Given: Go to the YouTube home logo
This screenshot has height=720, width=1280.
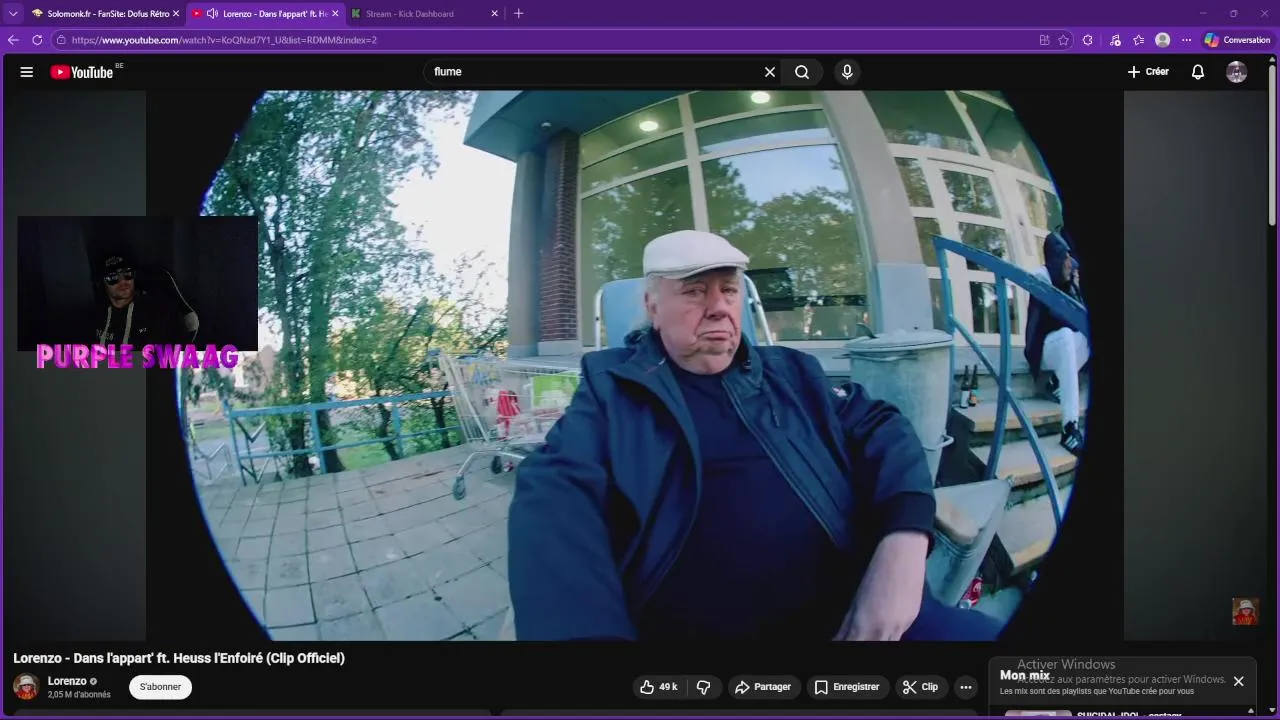Looking at the screenshot, I should [82, 72].
